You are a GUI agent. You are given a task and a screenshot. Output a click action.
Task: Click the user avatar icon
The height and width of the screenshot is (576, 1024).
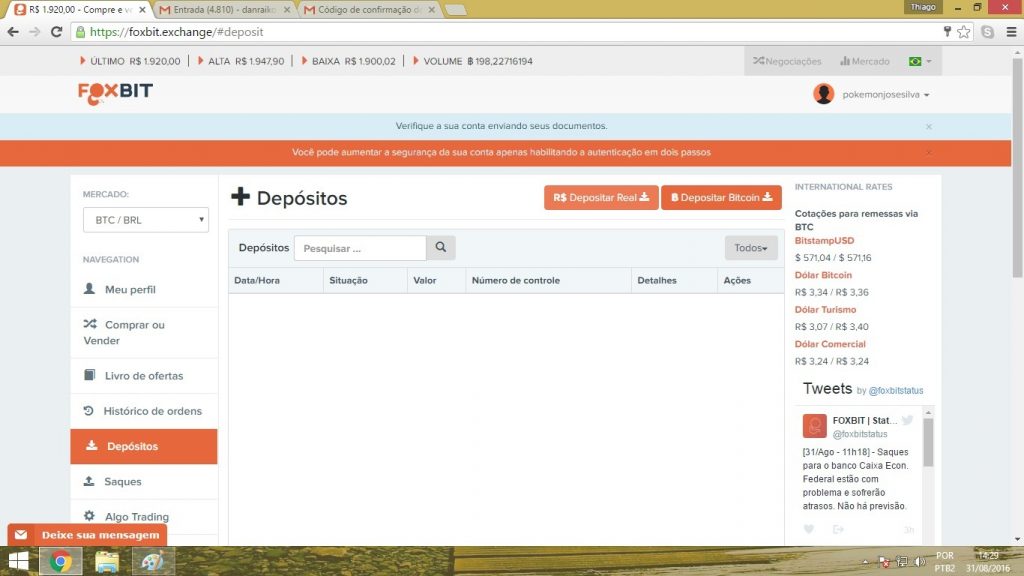824,94
